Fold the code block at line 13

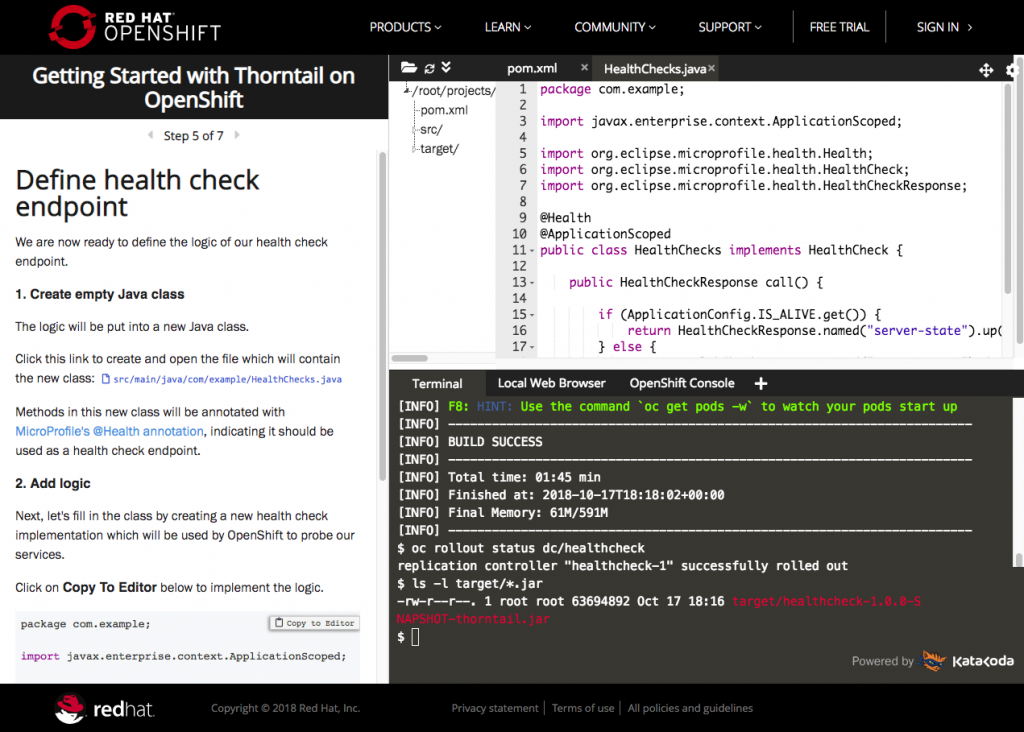[531, 283]
